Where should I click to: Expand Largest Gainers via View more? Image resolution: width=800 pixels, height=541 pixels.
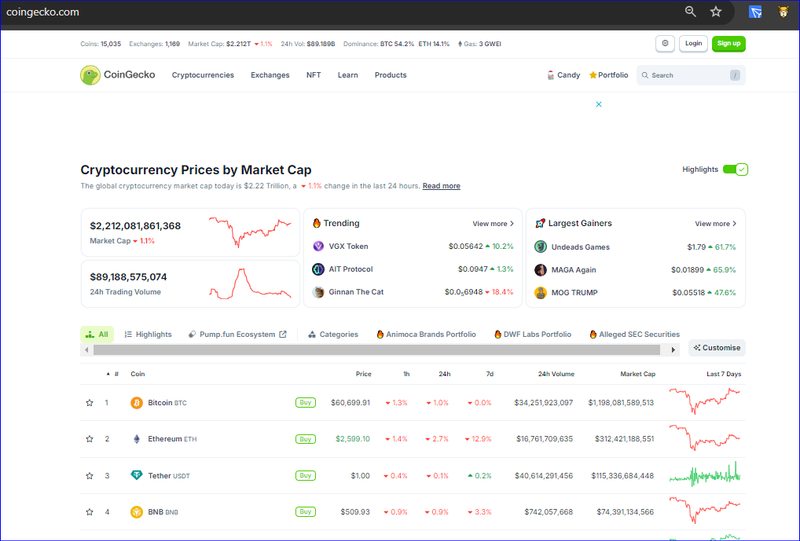tap(715, 224)
